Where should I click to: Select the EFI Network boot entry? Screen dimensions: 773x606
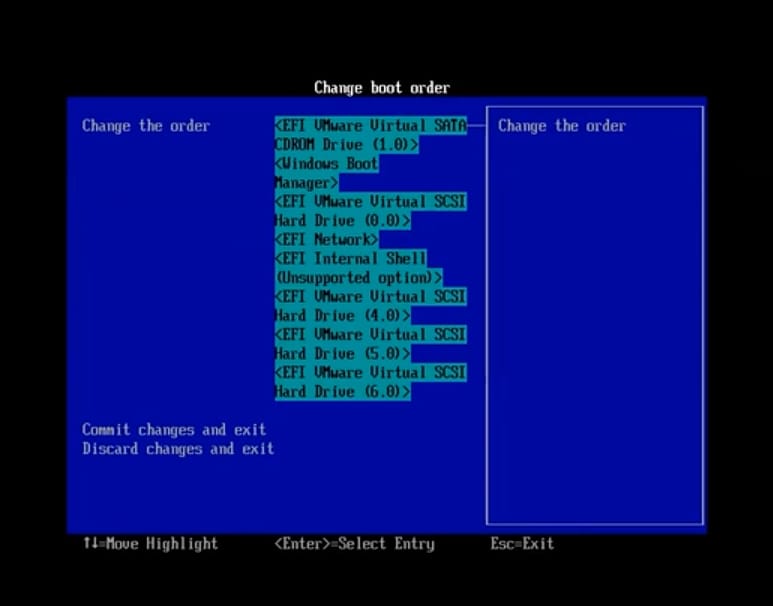[326, 240]
